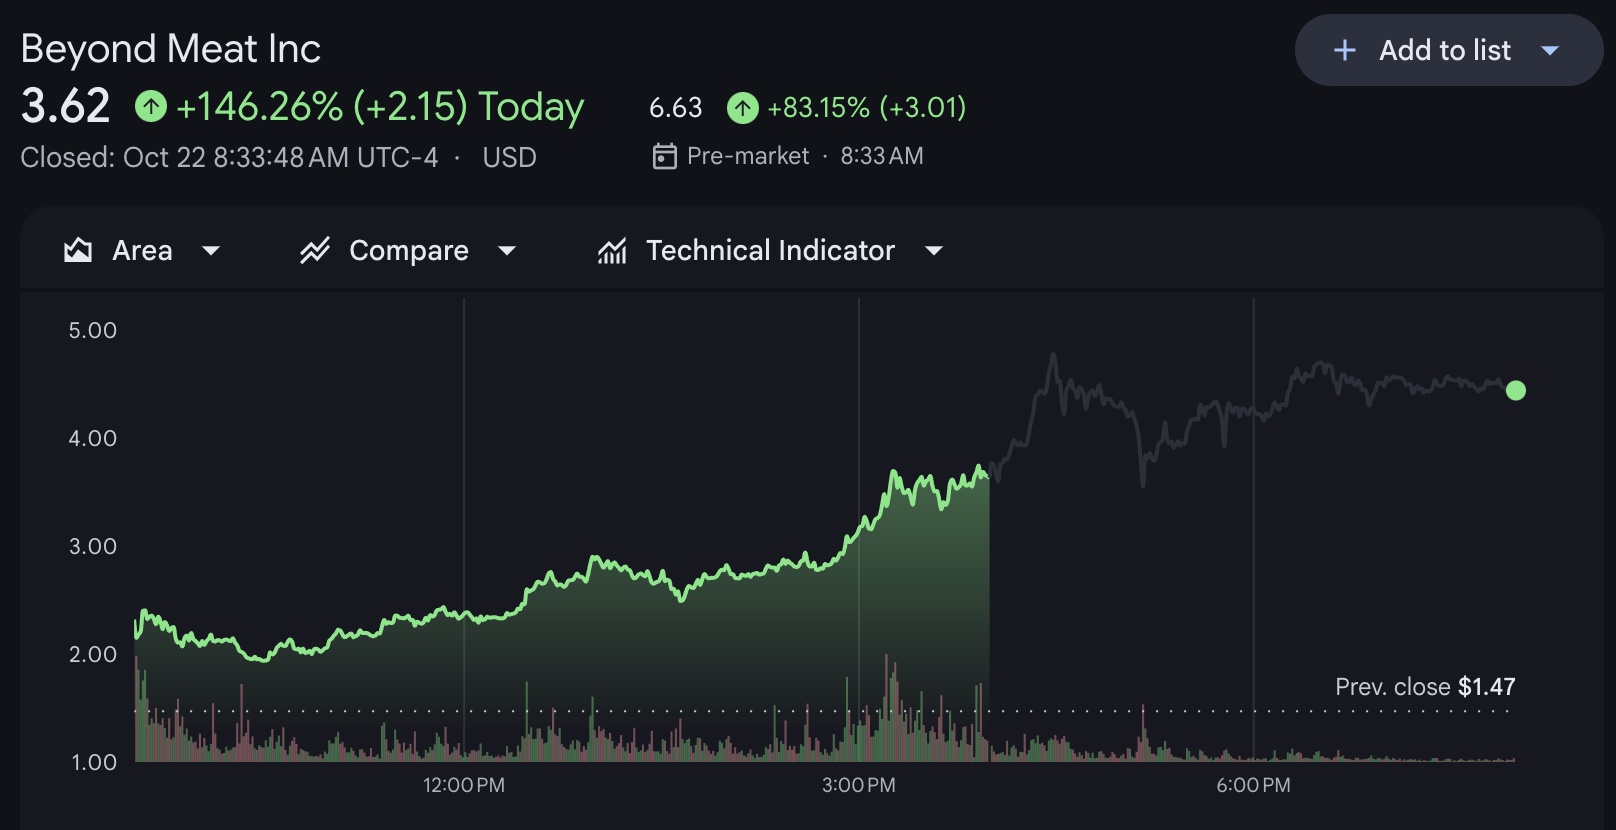
Task: Expand the Compare dropdown arrow
Action: pos(507,250)
